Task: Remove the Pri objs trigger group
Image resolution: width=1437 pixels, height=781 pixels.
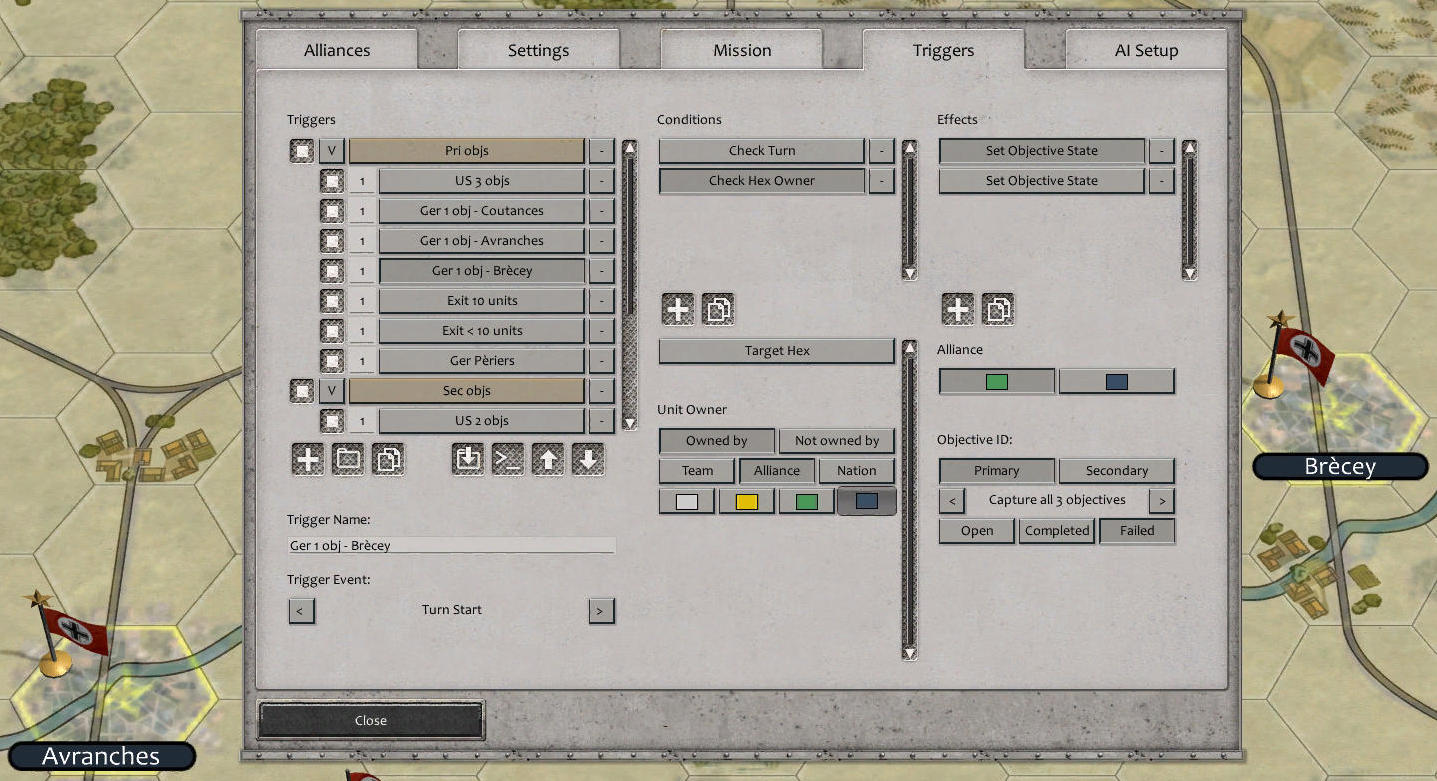Action: [x=601, y=151]
